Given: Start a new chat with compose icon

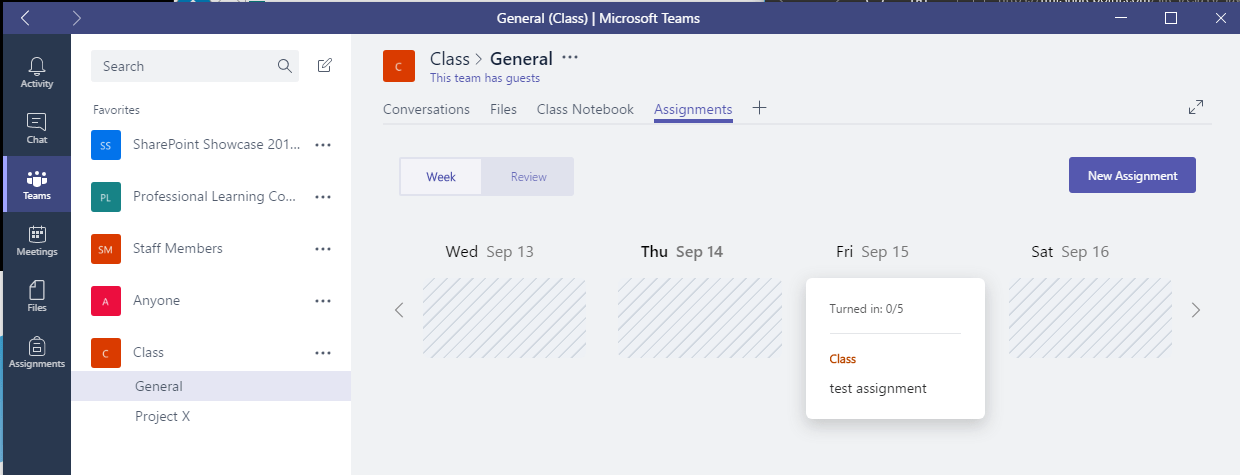Looking at the screenshot, I should click(x=324, y=66).
